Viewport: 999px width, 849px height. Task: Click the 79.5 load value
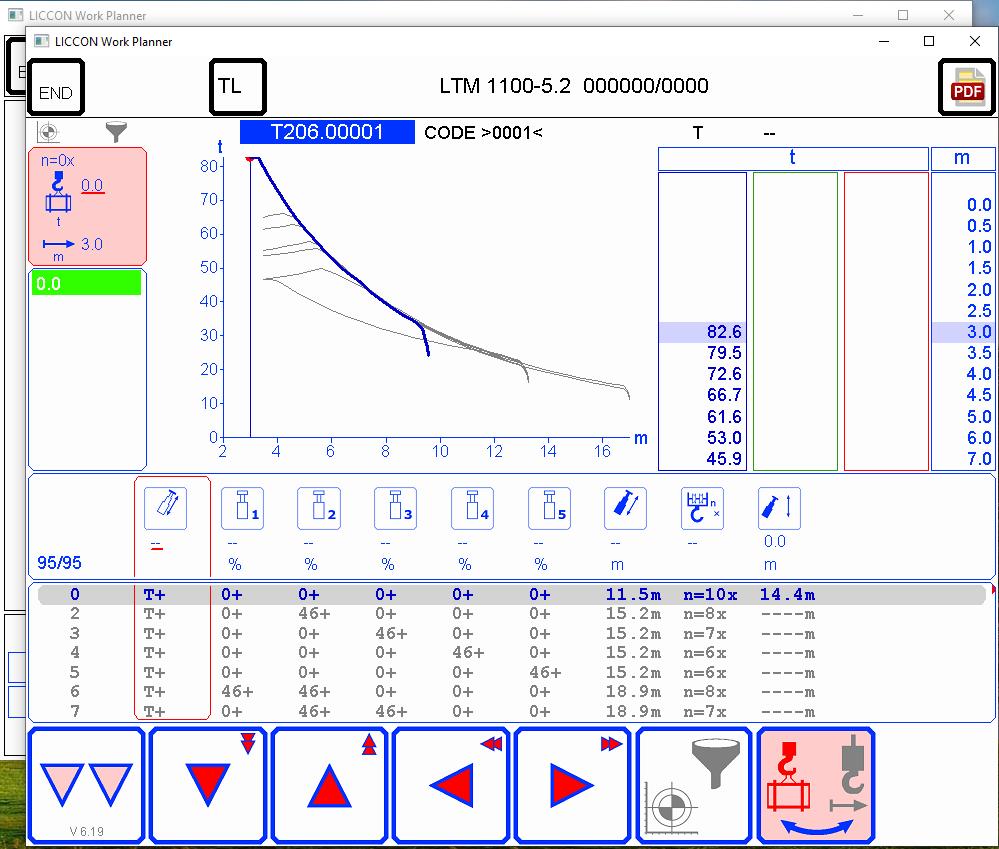[x=724, y=353]
